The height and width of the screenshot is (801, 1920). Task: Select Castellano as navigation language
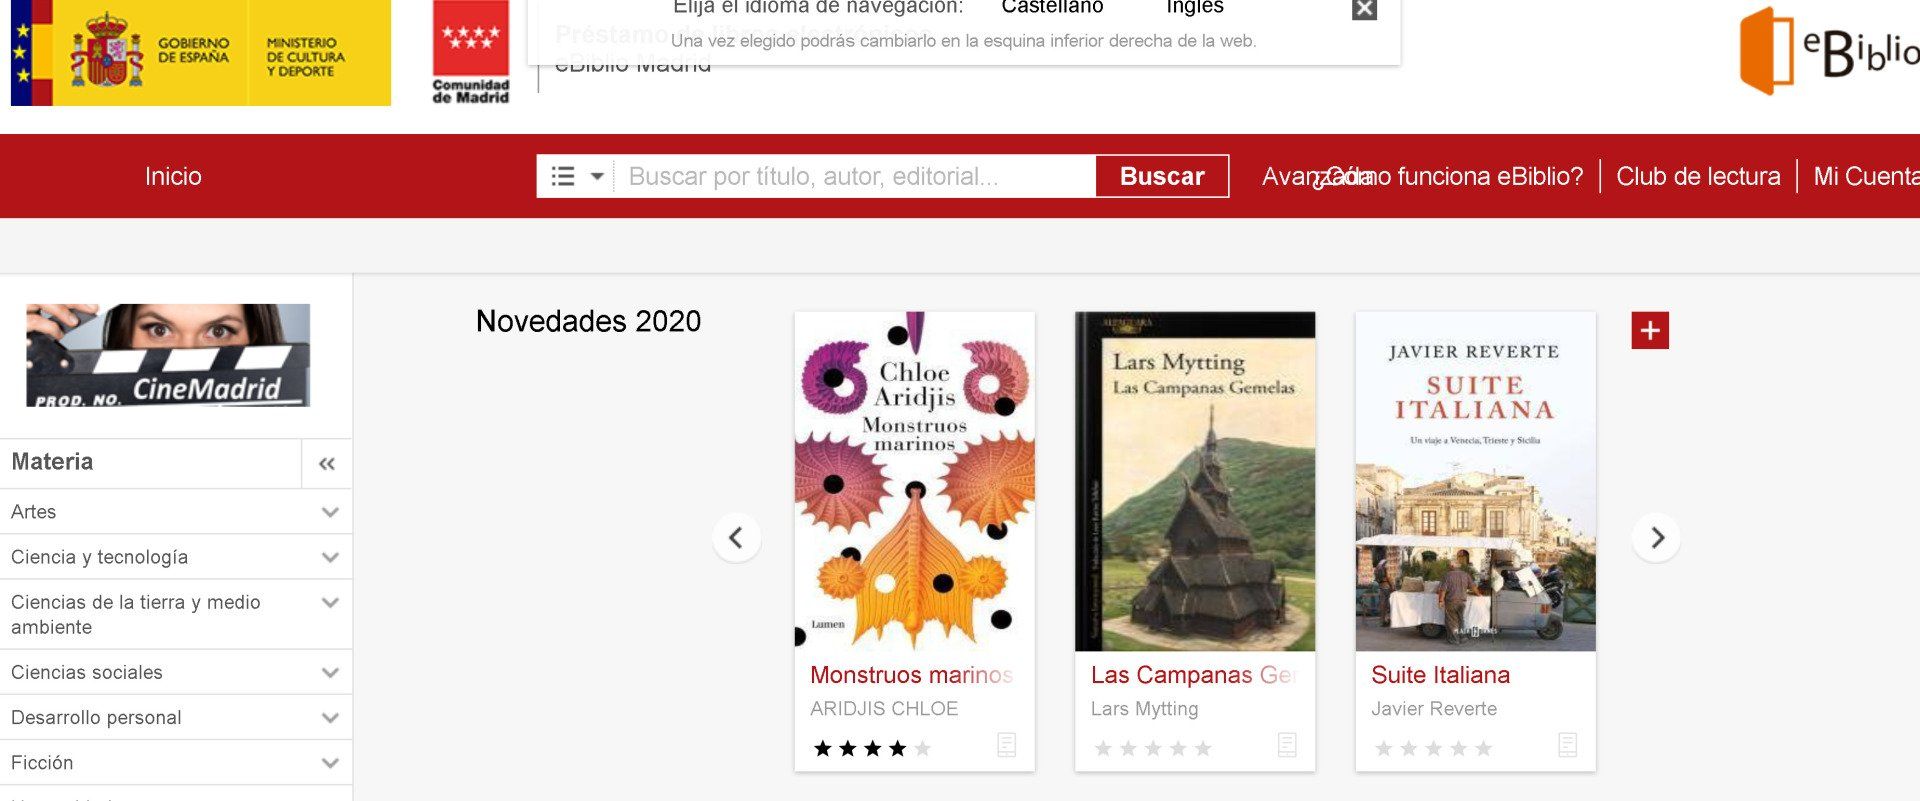coord(1052,7)
